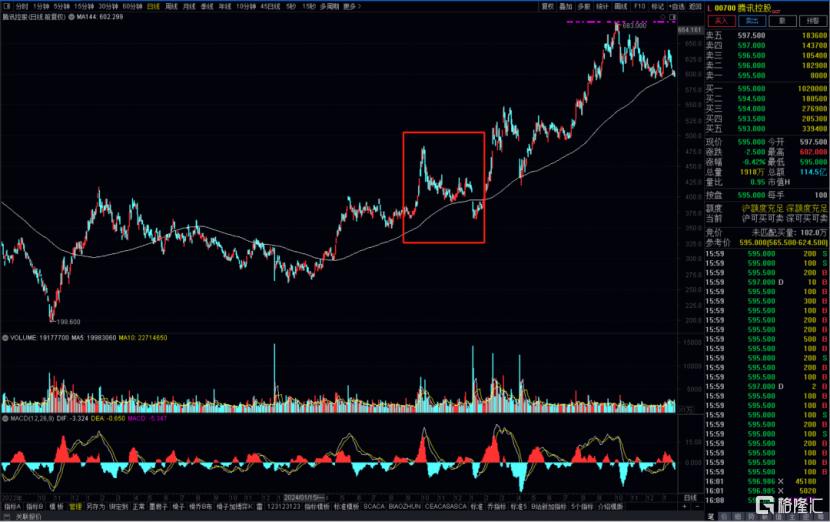
Task: Select the 5分钟 period tab
Action: pos(61,6)
